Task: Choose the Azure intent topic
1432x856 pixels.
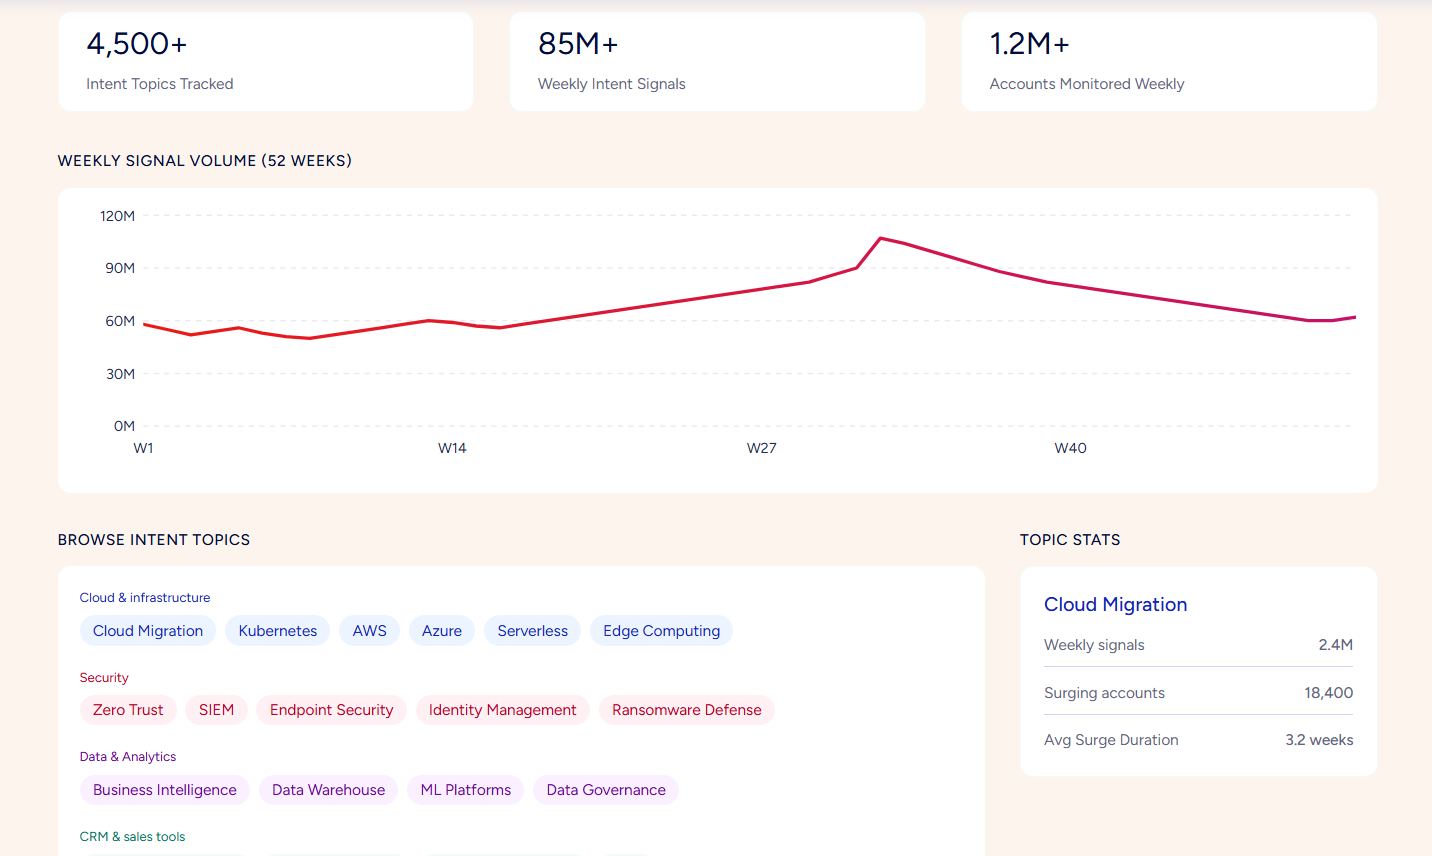Action: click(442, 631)
